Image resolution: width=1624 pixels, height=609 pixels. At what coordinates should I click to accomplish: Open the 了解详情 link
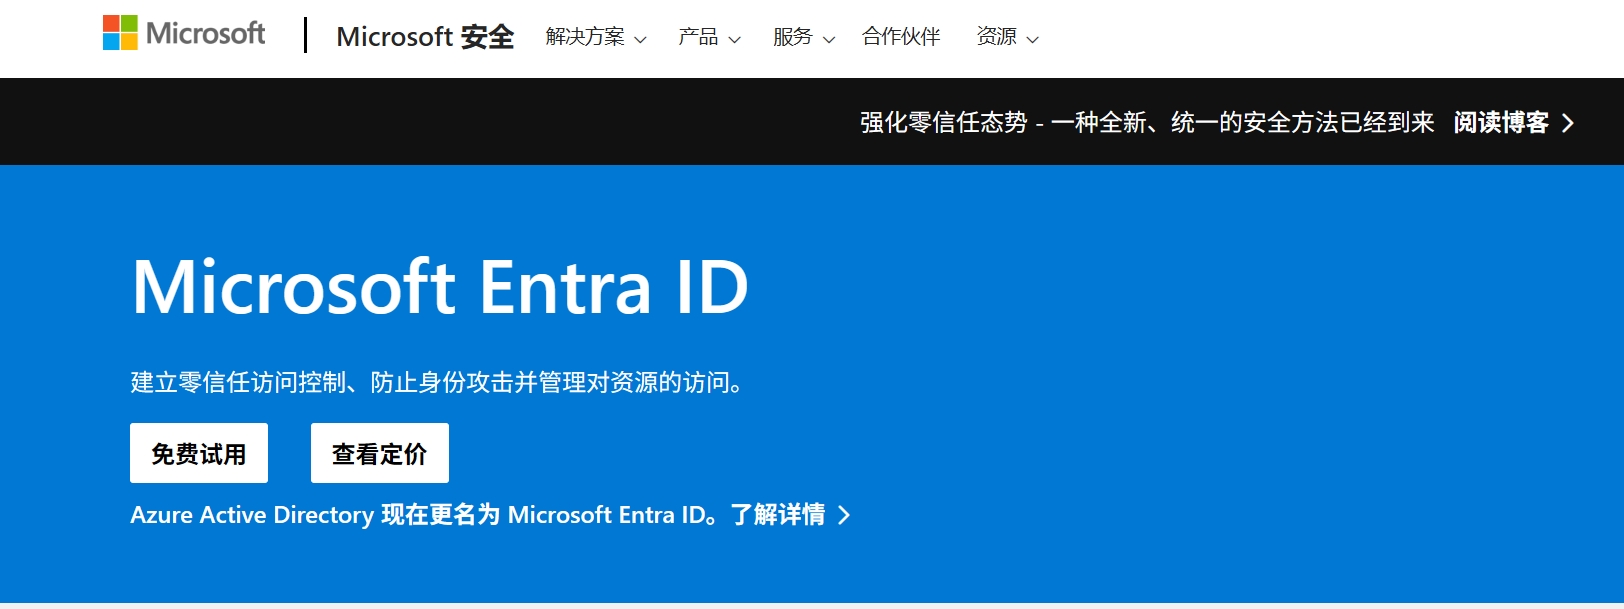[x=790, y=515]
